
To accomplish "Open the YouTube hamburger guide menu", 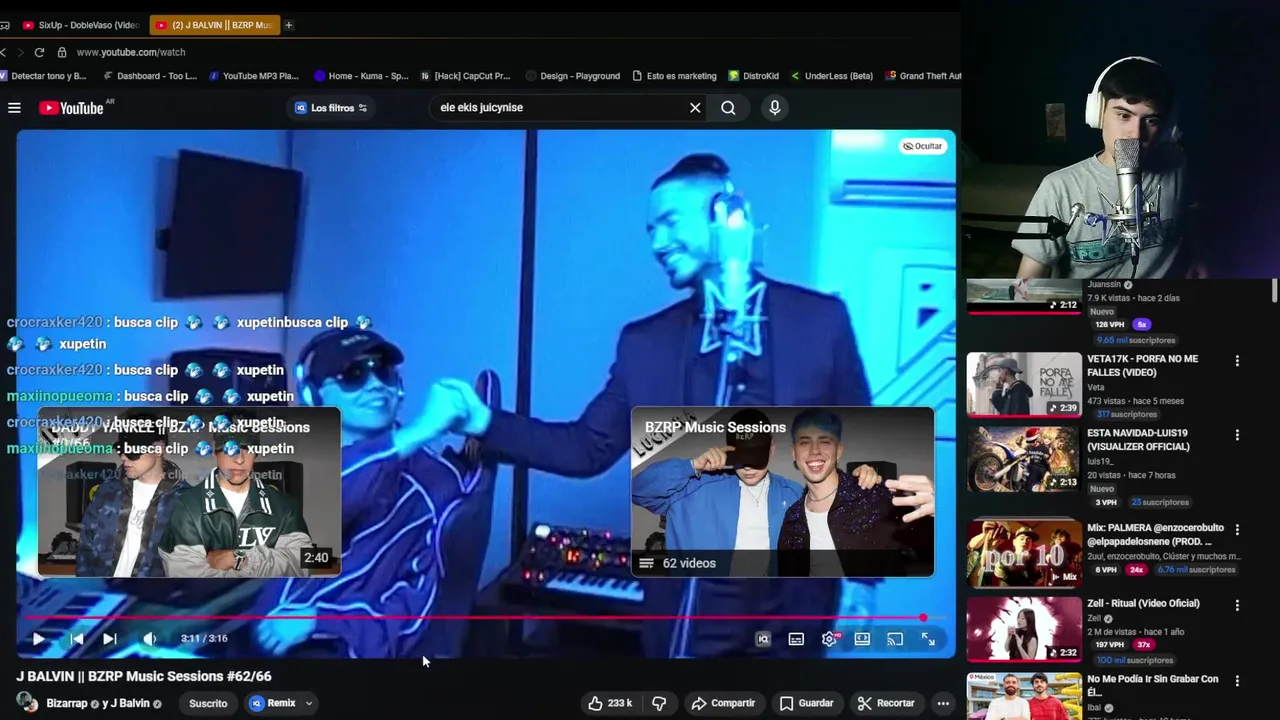I will (x=14, y=108).
